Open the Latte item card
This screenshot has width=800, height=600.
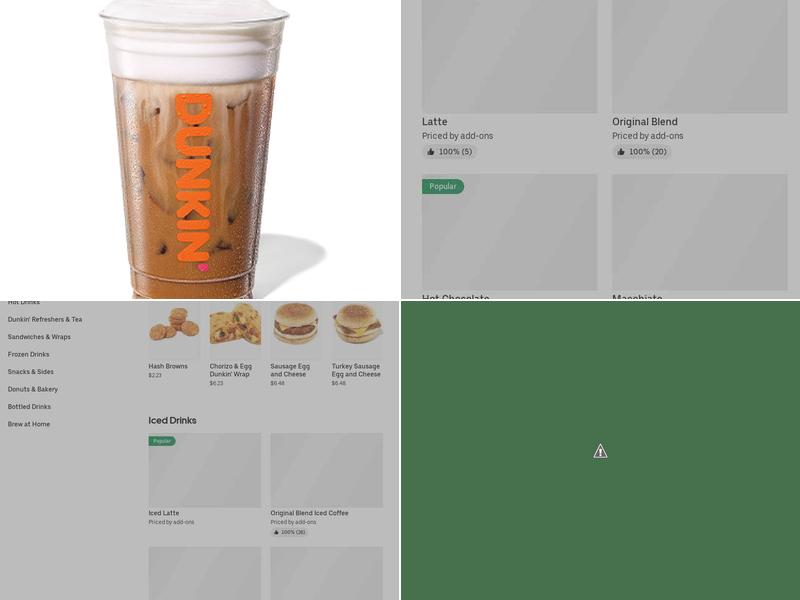pyautogui.click(x=509, y=77)
